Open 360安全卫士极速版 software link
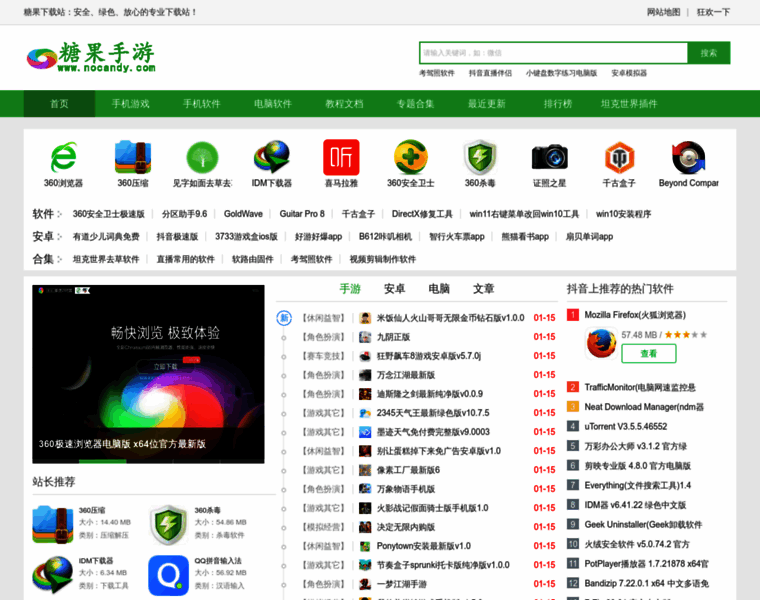760x600 pixels. 109,214
